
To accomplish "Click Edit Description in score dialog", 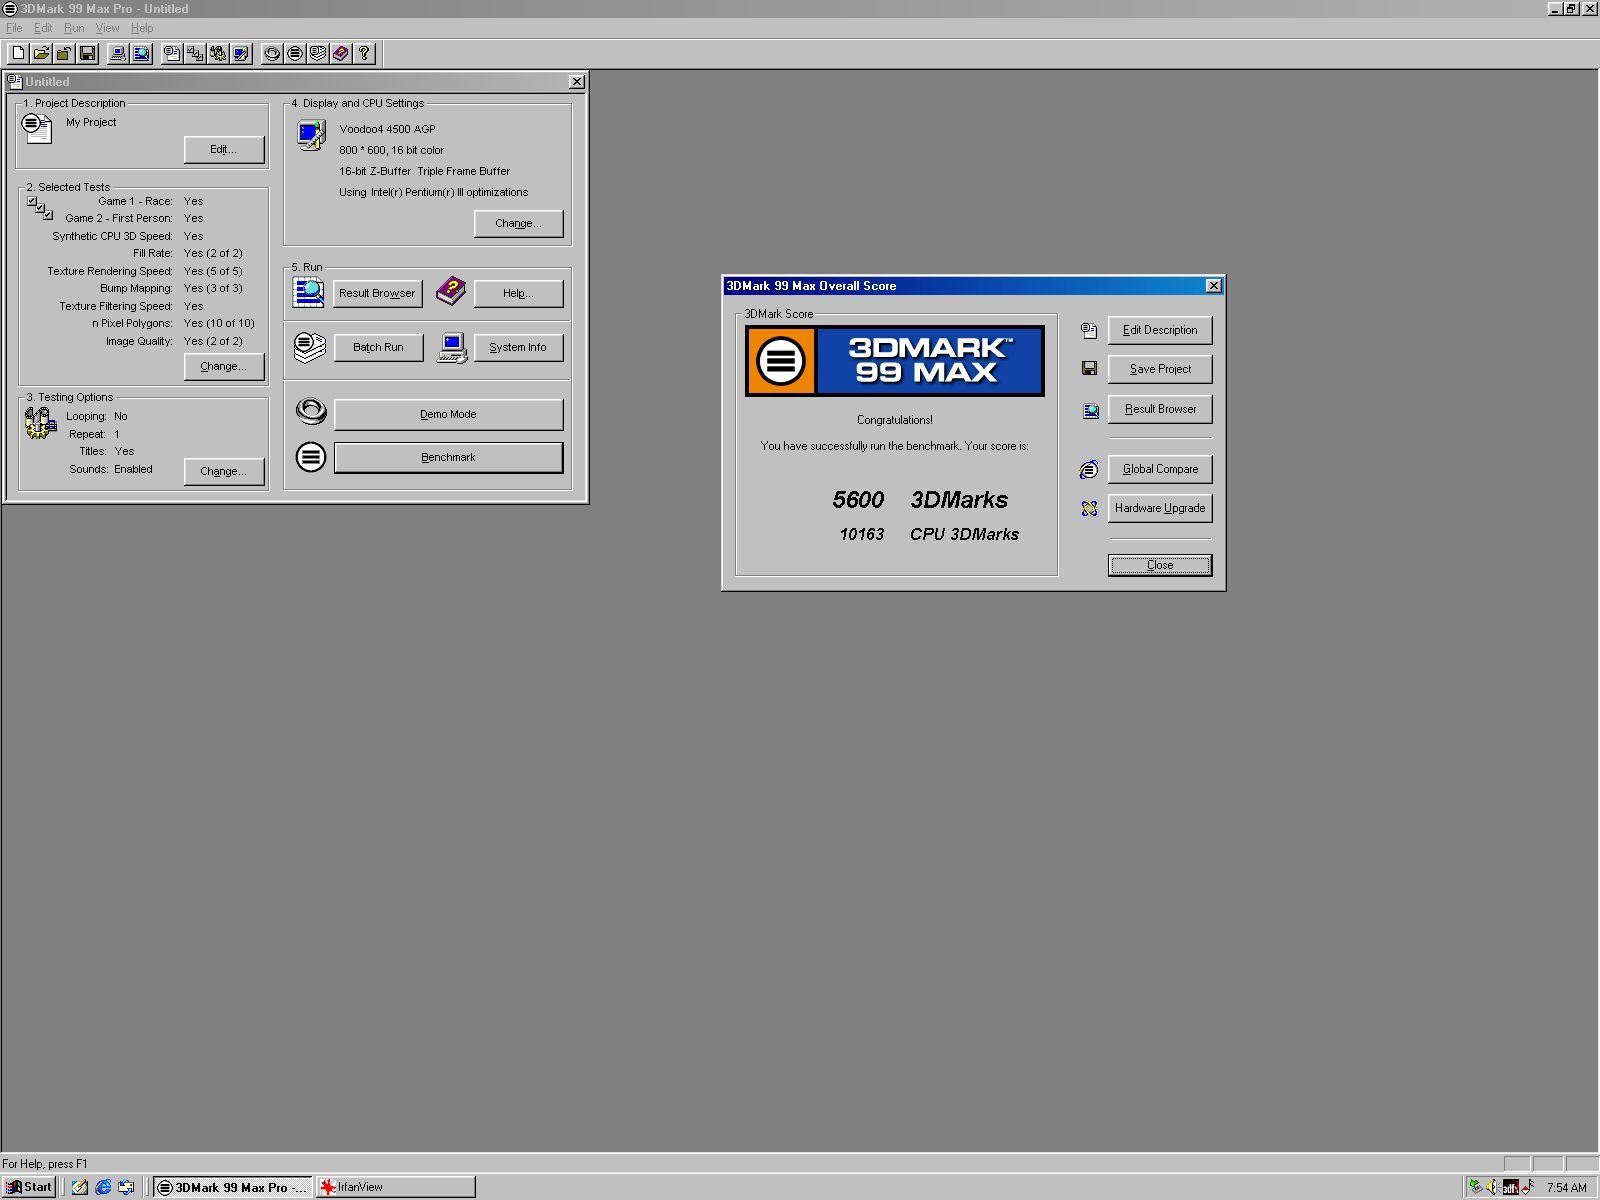I will pyautogui.click(x=1160, y=330).
